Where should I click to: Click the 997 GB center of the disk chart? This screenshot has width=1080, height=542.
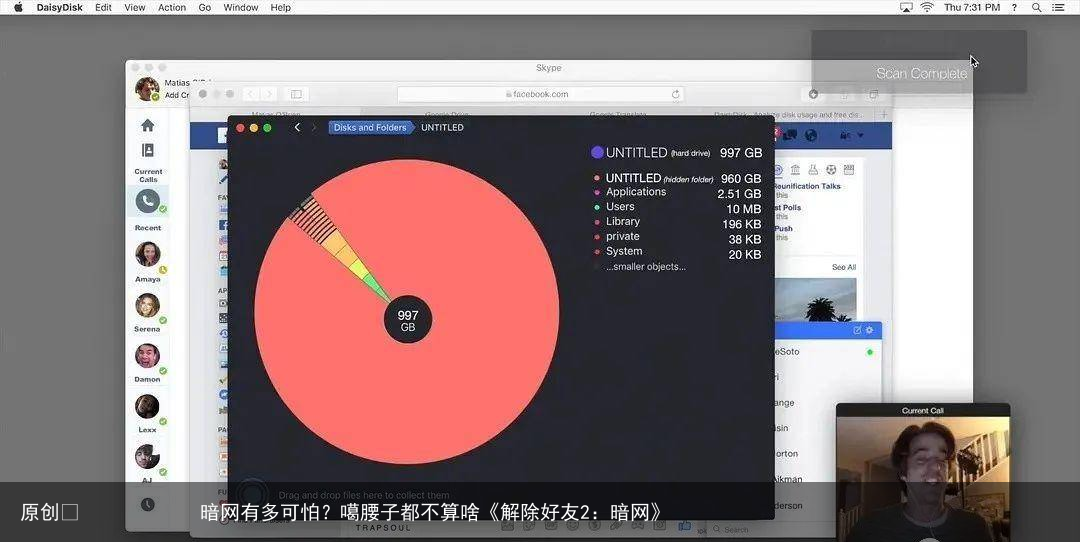(408, 320)
